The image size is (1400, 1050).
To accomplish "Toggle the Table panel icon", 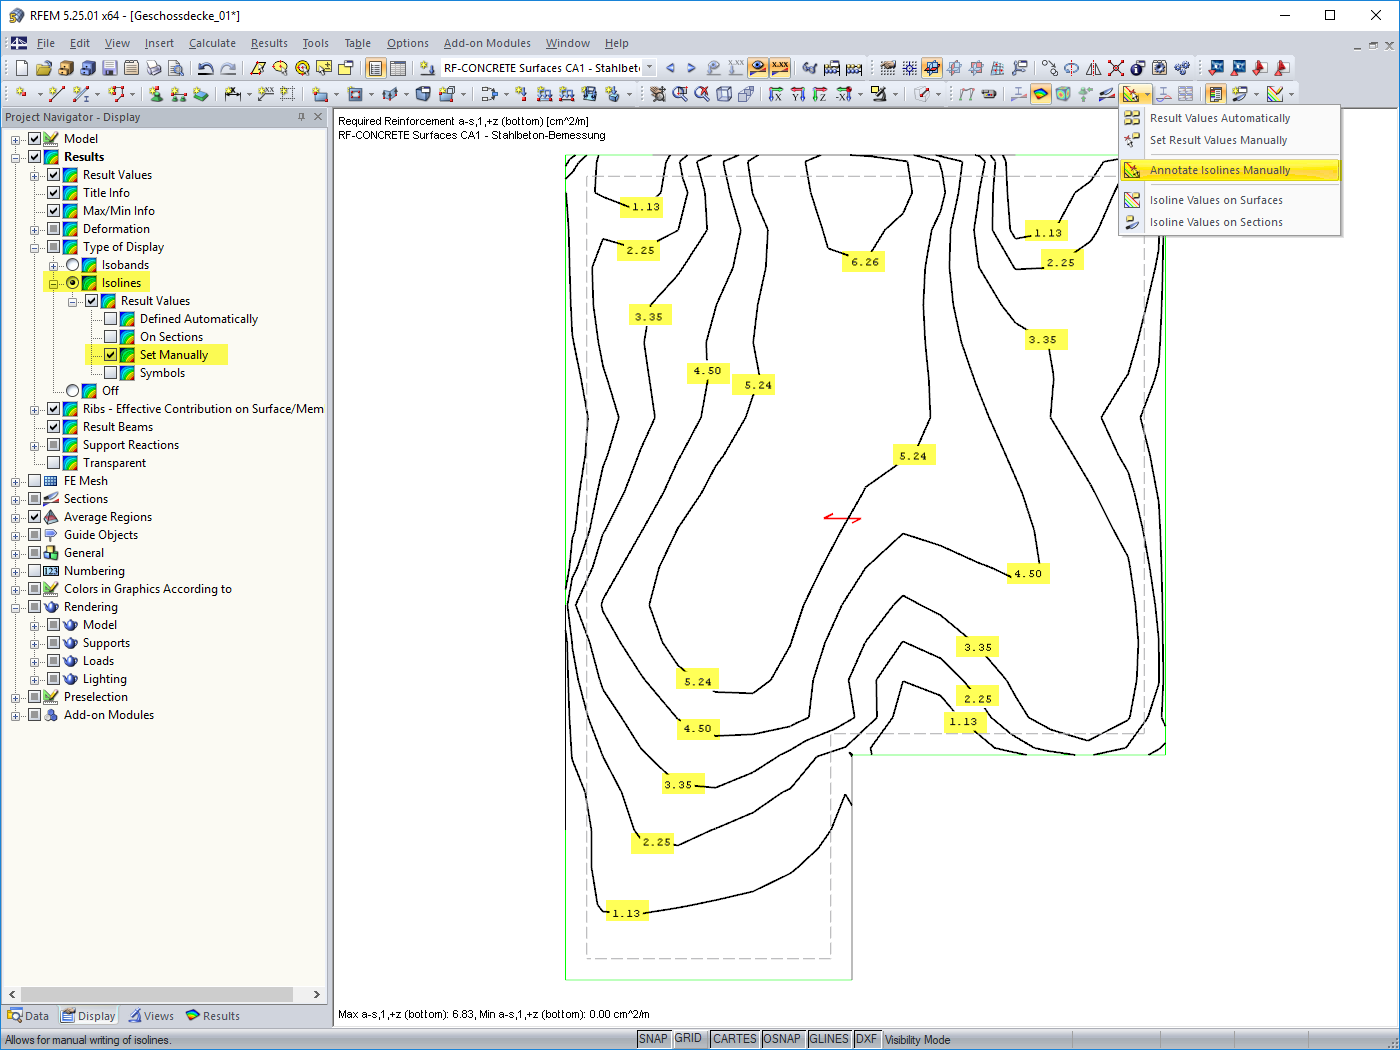I will coord(398,68).
